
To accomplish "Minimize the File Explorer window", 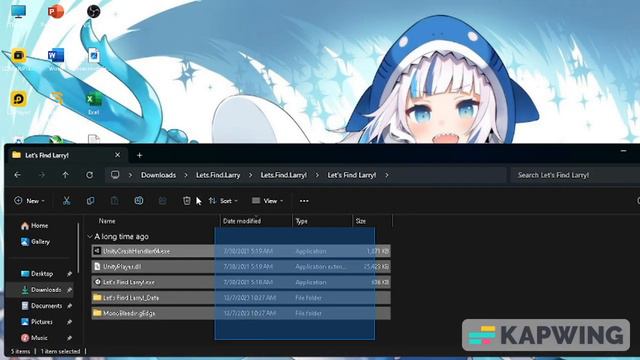I will click(x=623, y=151).
